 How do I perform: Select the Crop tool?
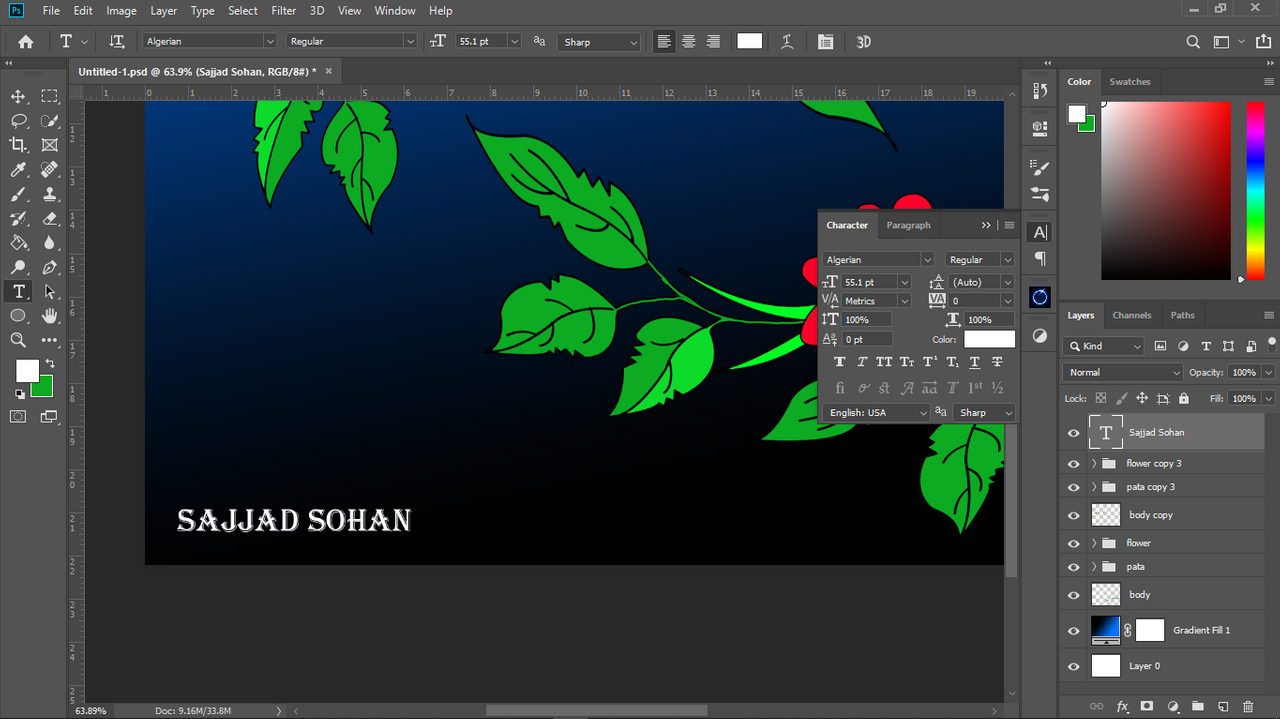18,145
